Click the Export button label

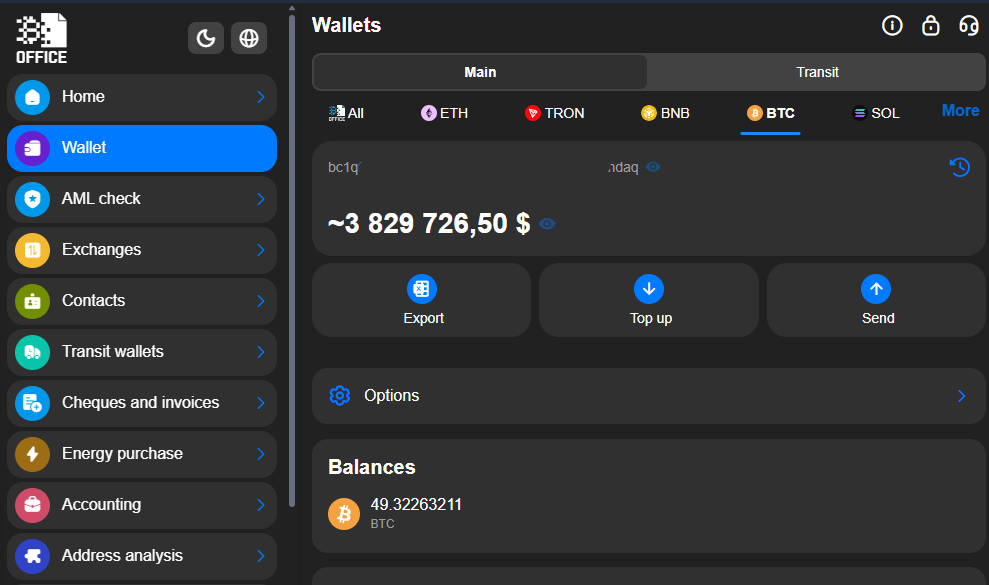(423, 318)
